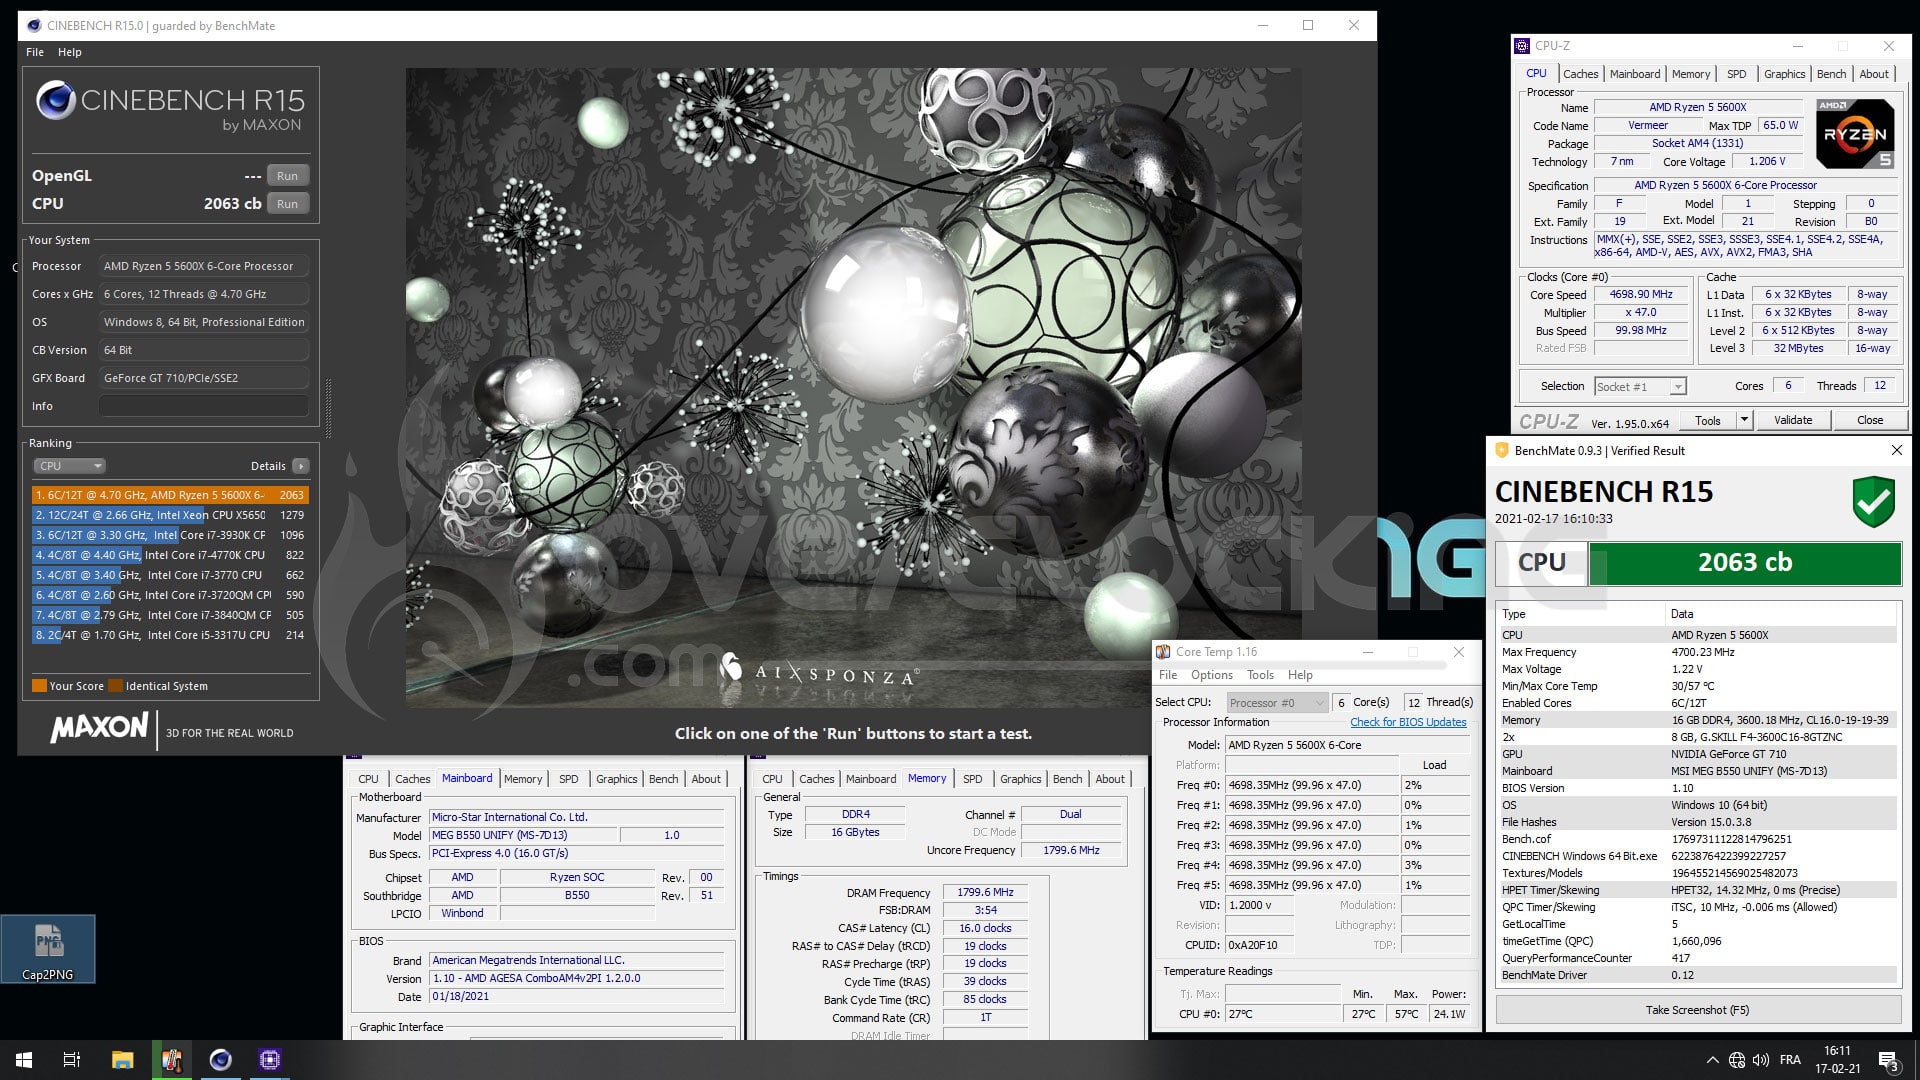Screen dimensions: 1920x1080
Task: Open the CPU-Z Tools dropdown arrow
Action: tap(1744, 420)
